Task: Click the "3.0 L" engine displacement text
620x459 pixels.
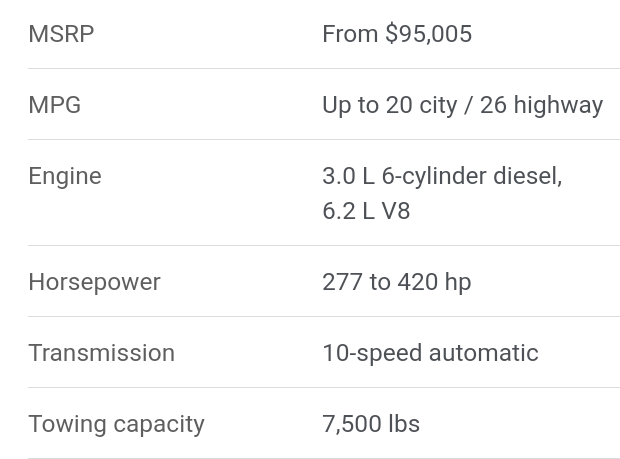Action: click(348, 176)
